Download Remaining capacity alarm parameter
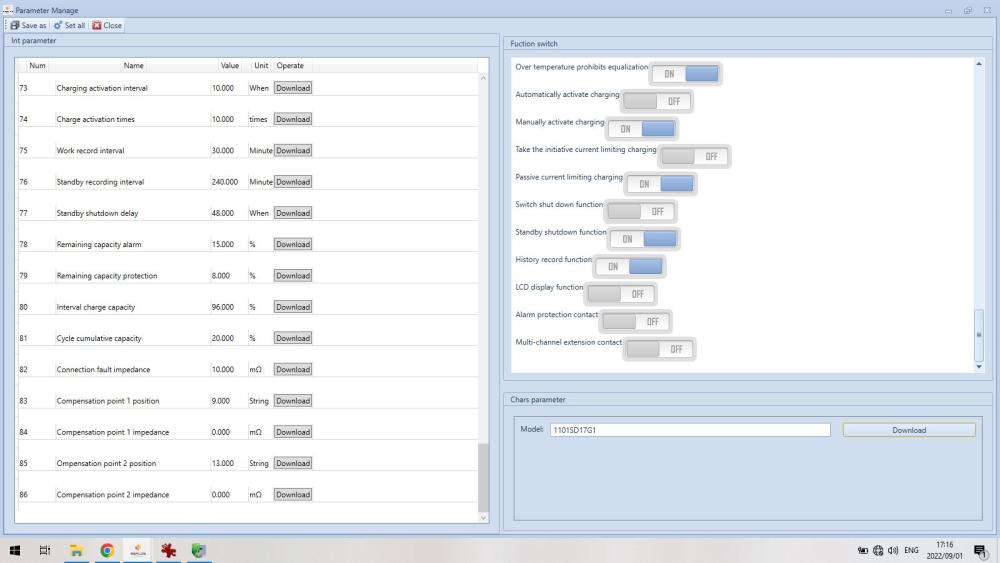The width and height of the screenshot is (1000, 563). pyautogui.click(x=293, y=244)
